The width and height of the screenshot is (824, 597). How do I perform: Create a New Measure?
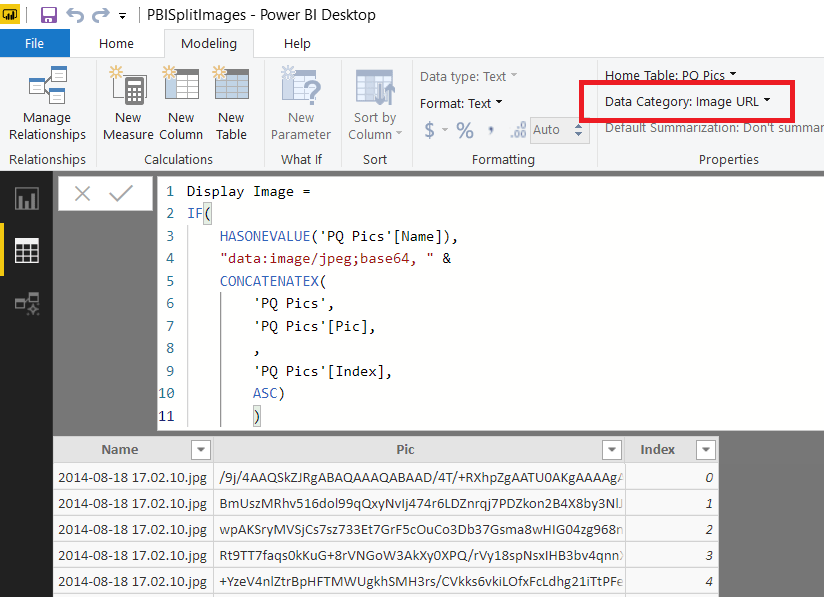[128, 104]
